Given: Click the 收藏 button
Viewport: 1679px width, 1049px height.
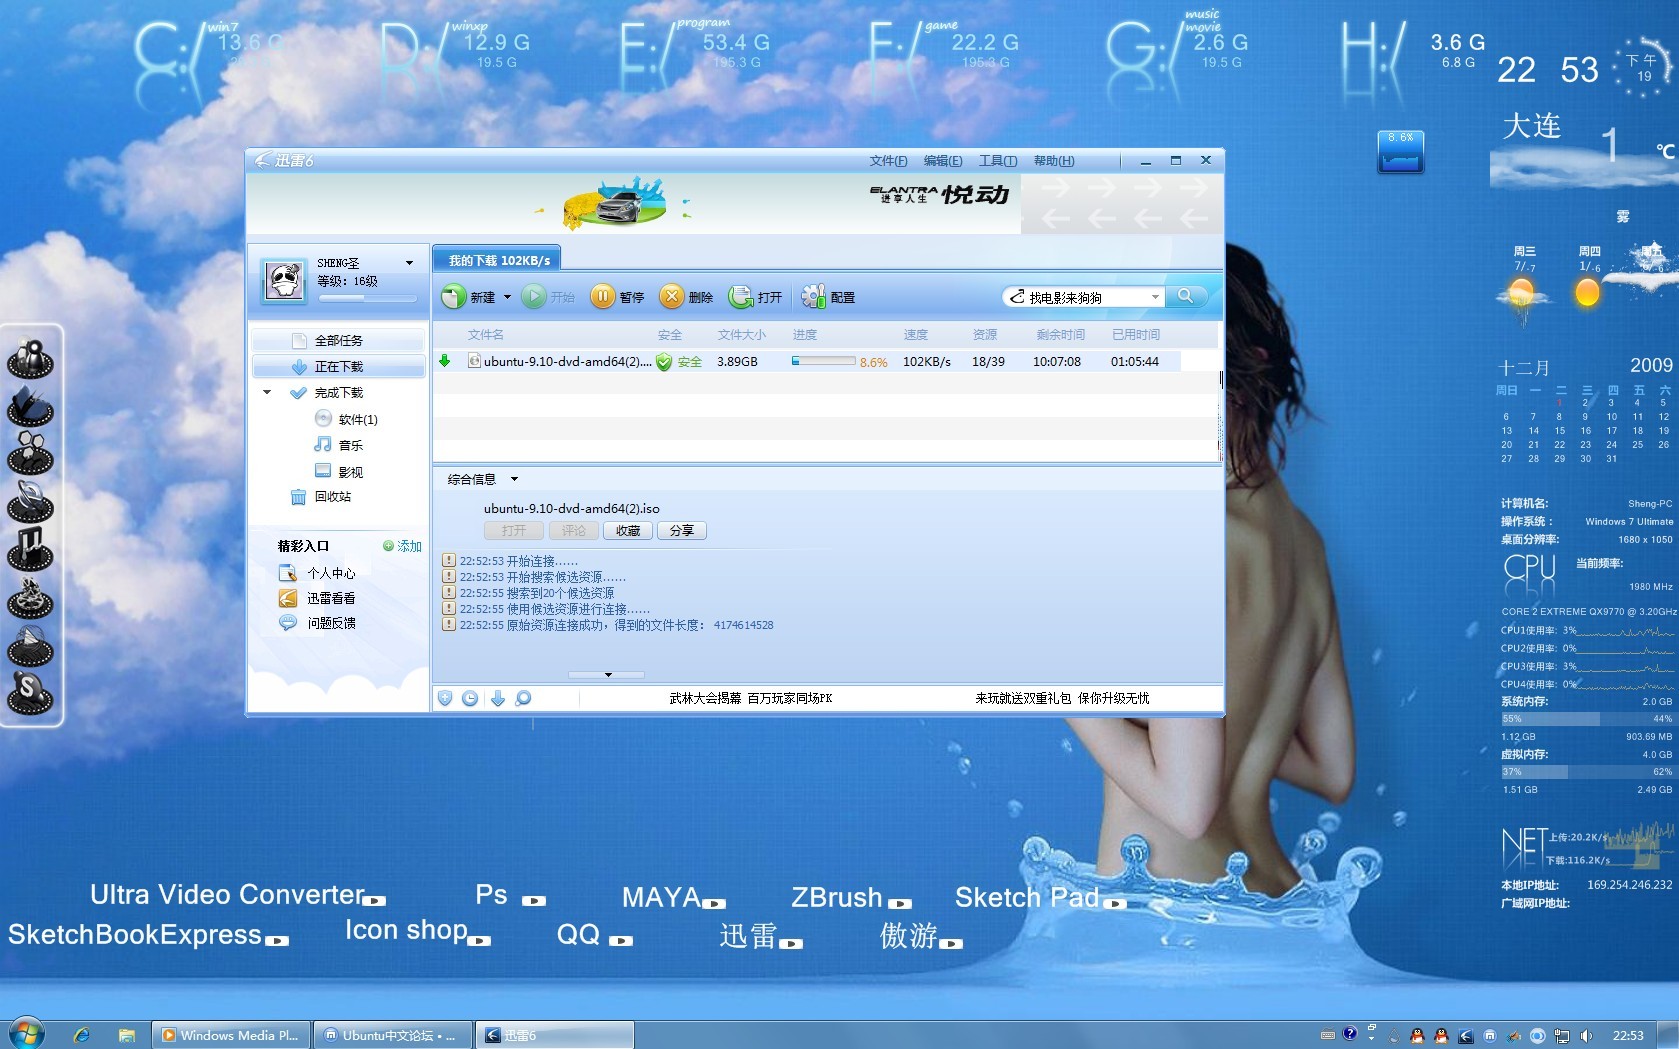Looking at the screenshot, I should 628,531.
